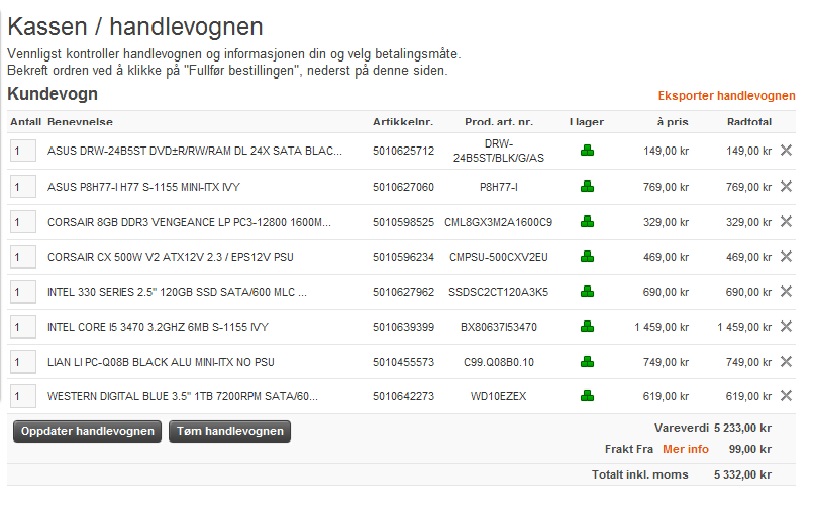The height and width of the screenshot is (506, 816).
Task: Edit quantity field for Western Digital Blue
Action: (x=23, y=396)
